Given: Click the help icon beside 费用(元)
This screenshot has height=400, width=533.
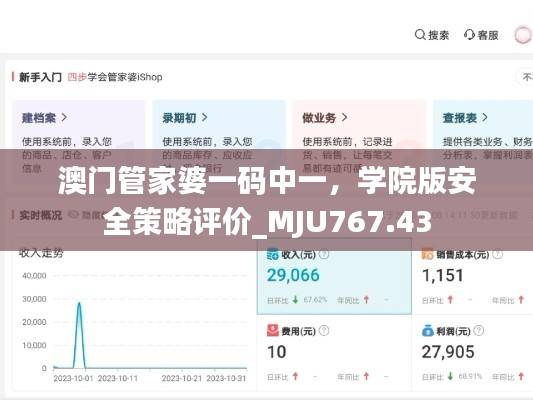Looking at the screenshot, I should (x=324, y=330).
